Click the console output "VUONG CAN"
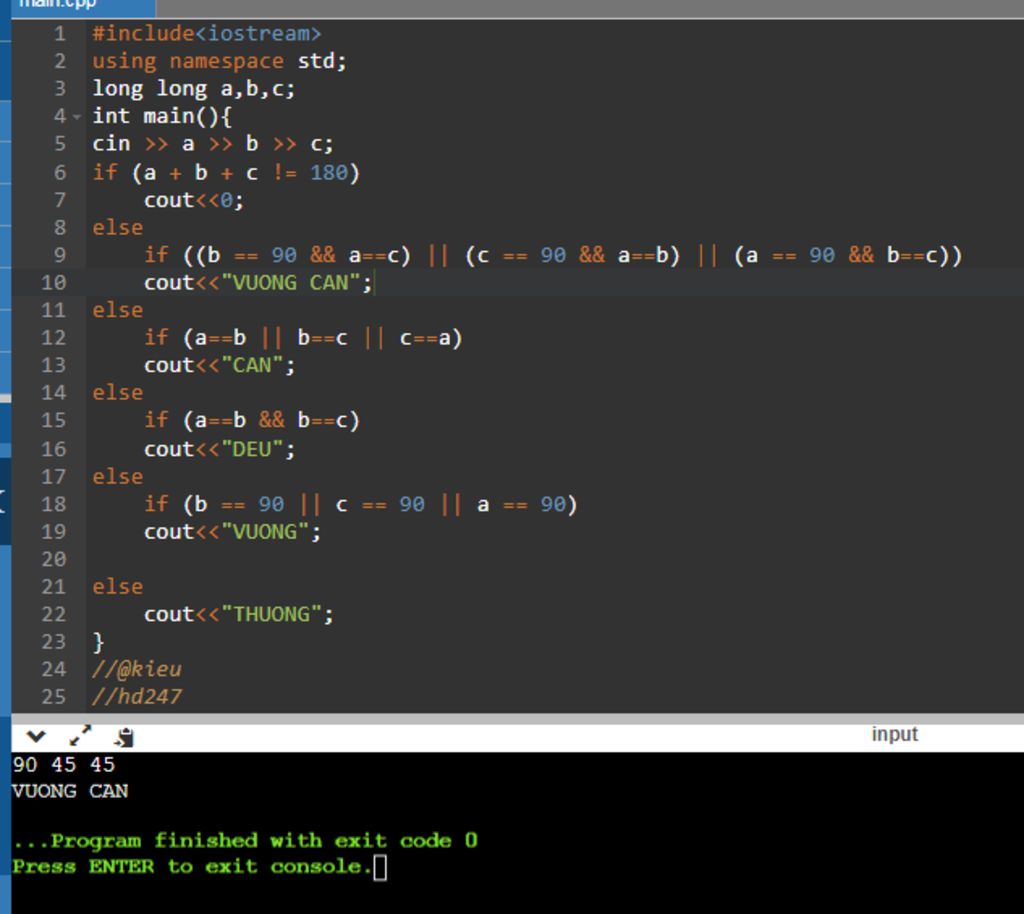 click(x=70, y=791)
